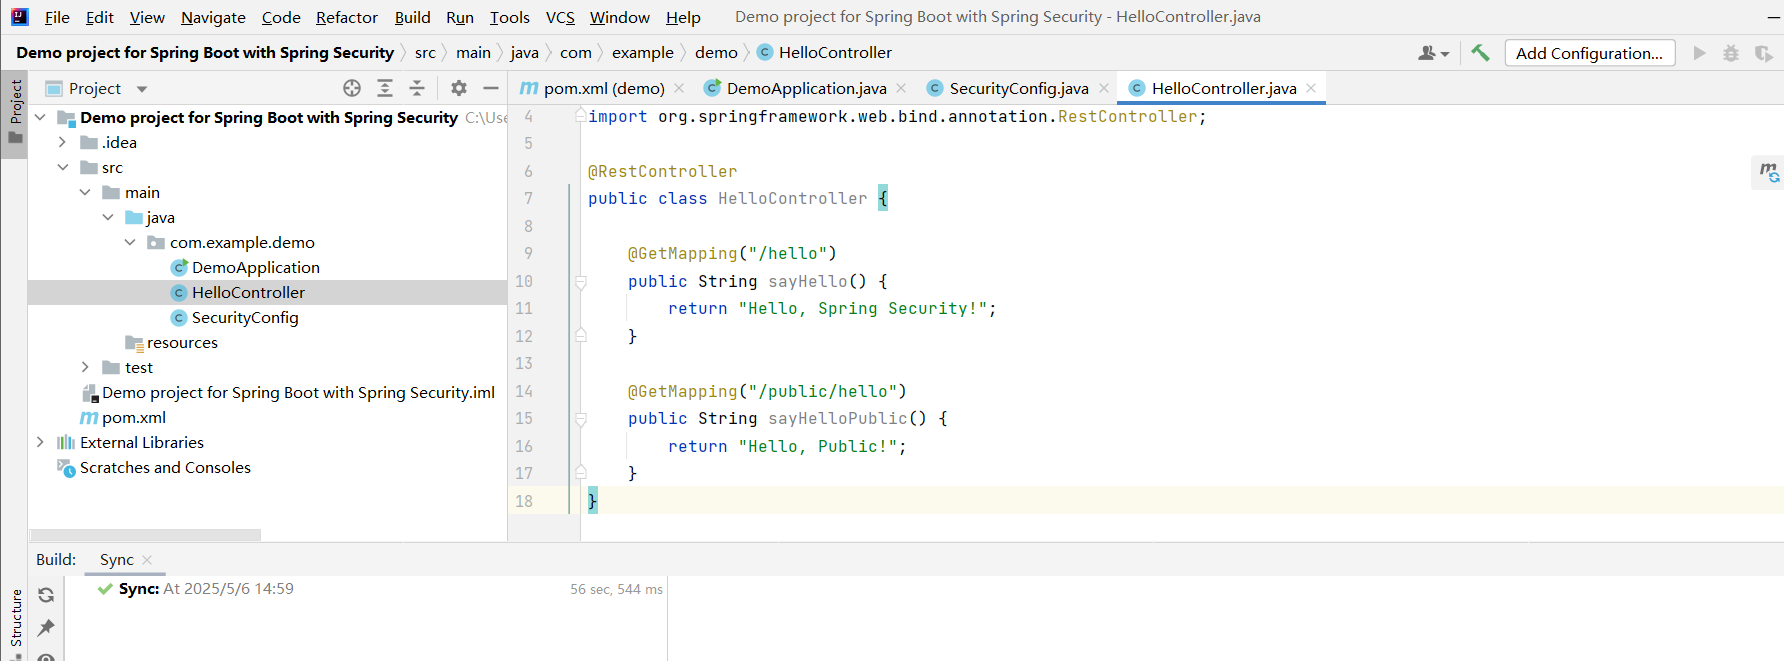Collapse the java folder
The height and width of the screenshot is (661, 1784).
coord(108,217)
